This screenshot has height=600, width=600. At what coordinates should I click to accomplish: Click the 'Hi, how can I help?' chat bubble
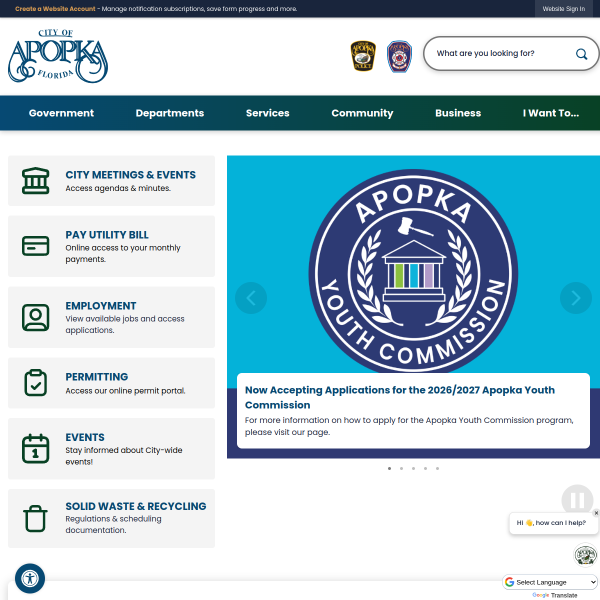(553, 523)
